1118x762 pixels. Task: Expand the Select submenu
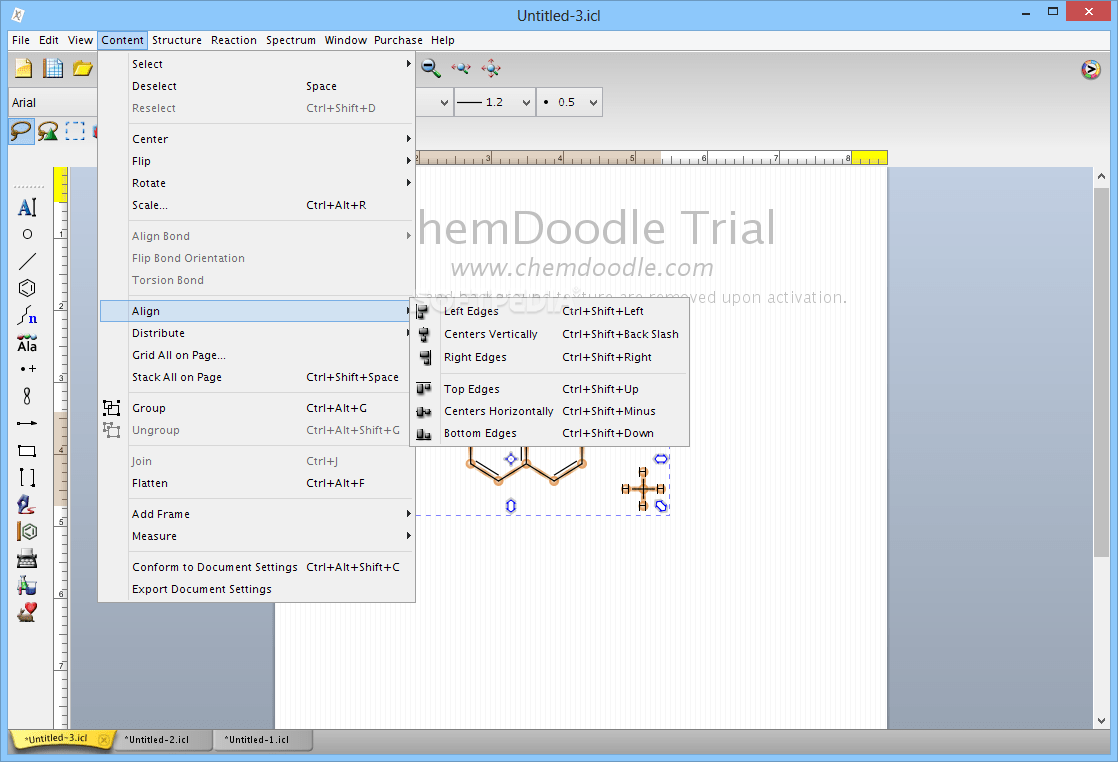(257, 64)
